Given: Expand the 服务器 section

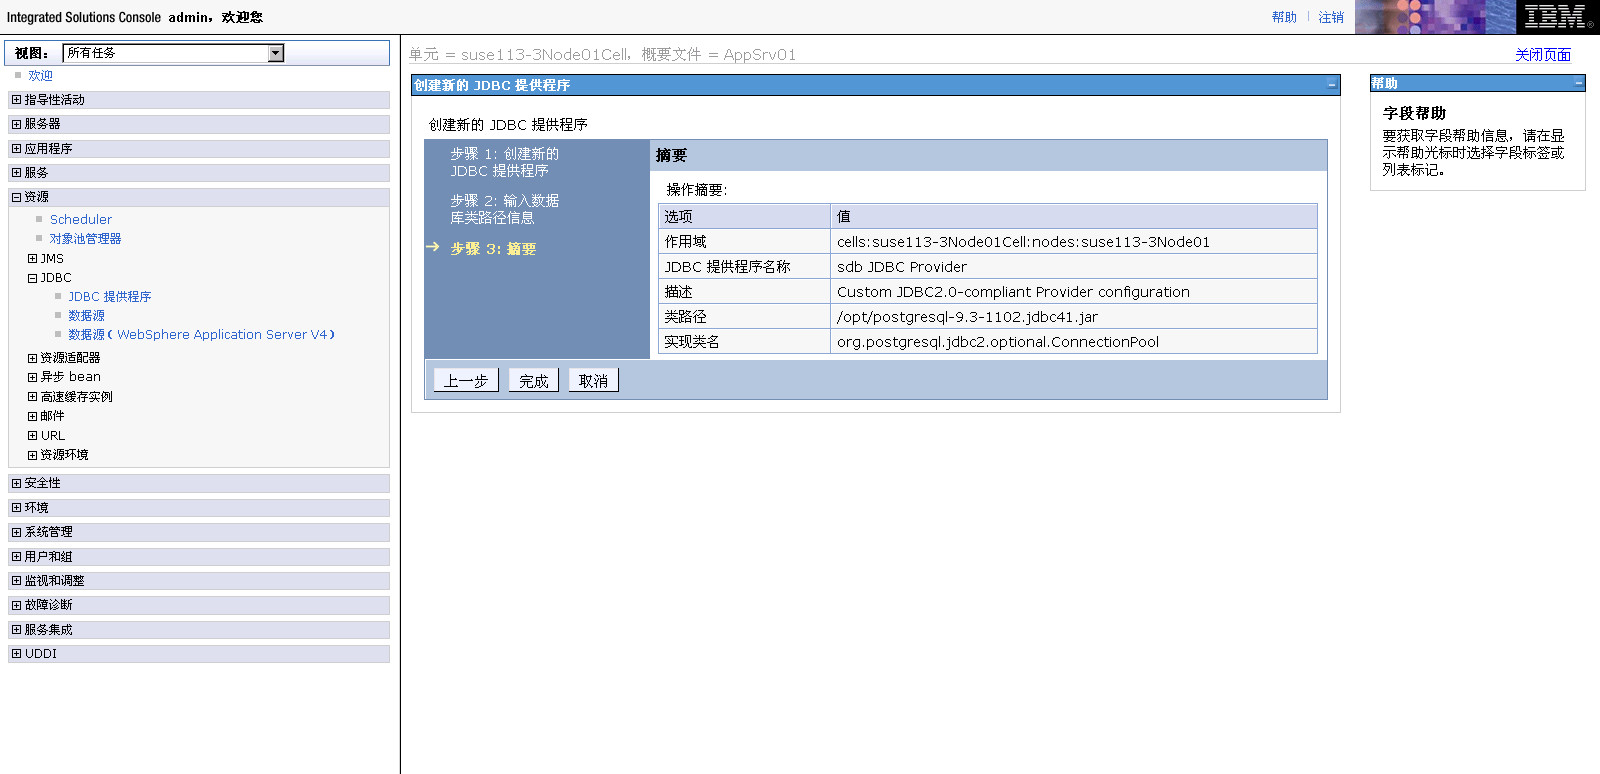Looking at the screenshot, I should click(x=16, y=124).
